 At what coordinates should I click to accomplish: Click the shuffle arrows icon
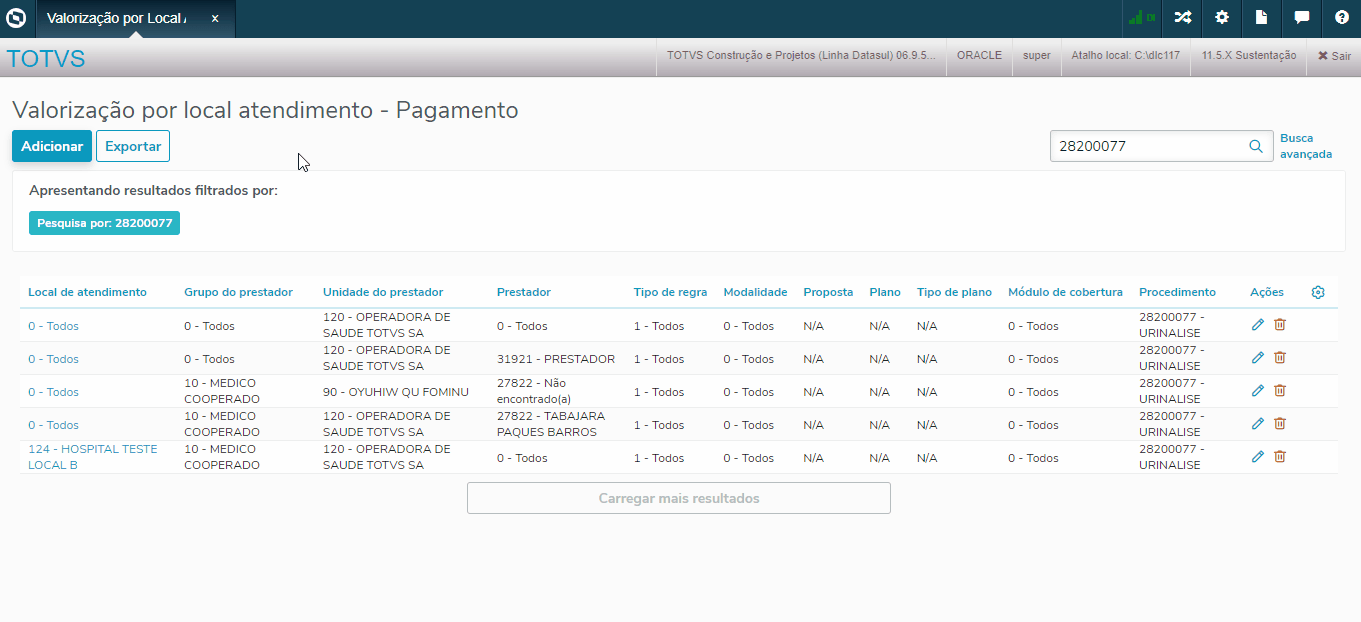tap(1182, 18)
